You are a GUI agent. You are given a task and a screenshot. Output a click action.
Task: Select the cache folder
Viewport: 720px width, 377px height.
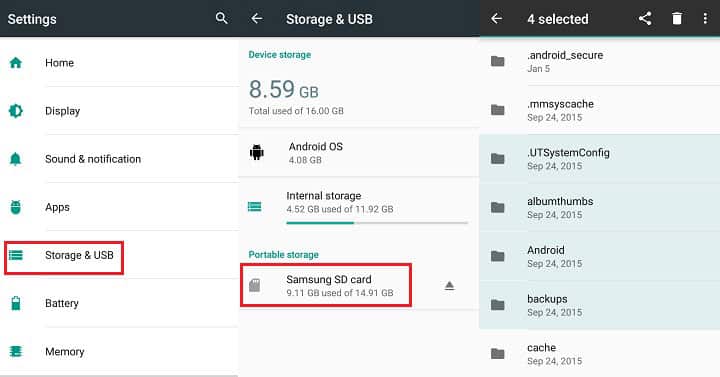coord(600,354)
